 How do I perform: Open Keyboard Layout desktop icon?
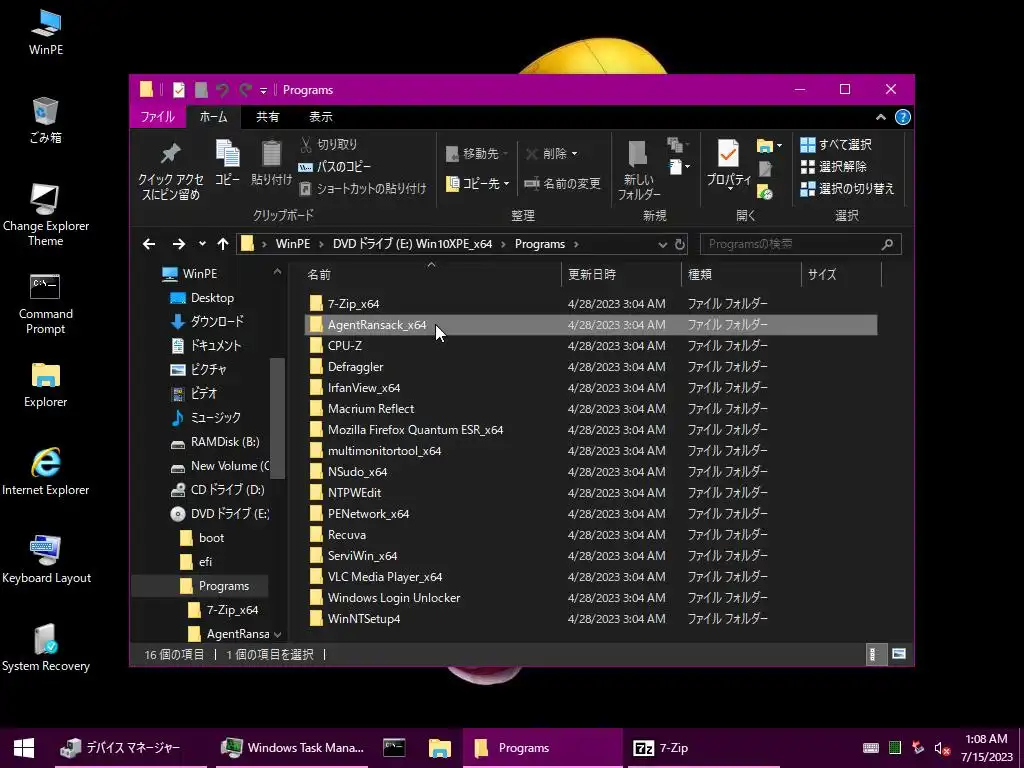[46, 560]
